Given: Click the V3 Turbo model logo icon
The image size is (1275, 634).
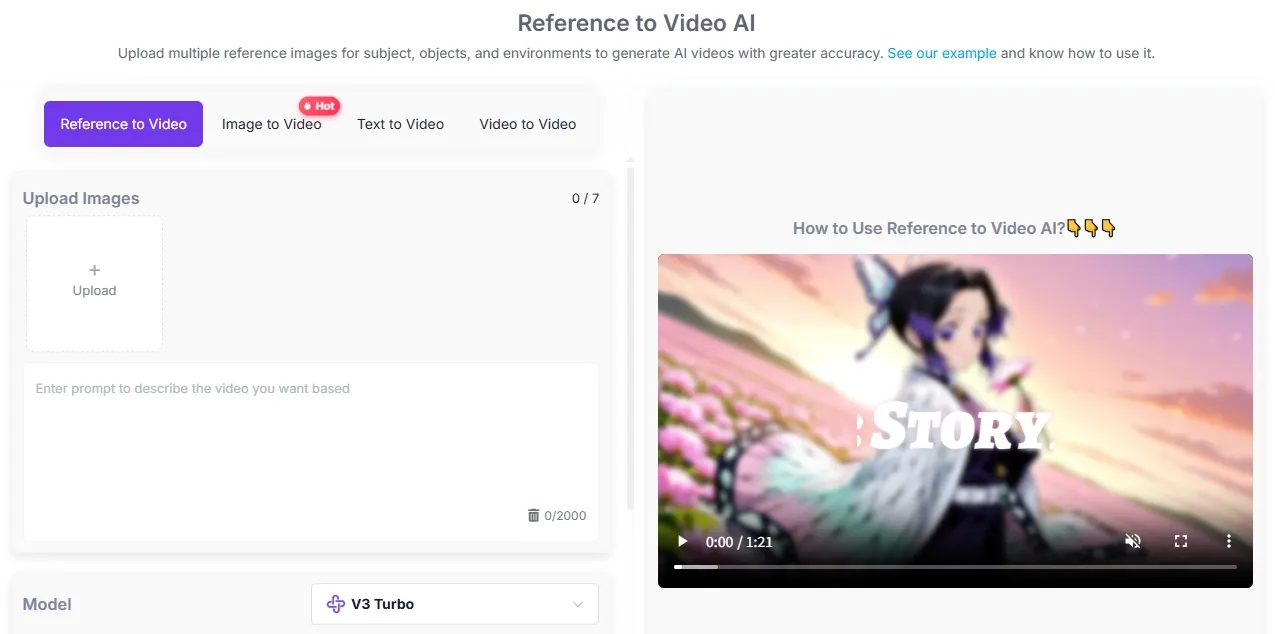Looking at the screenshot, I should tap(336, 604).
